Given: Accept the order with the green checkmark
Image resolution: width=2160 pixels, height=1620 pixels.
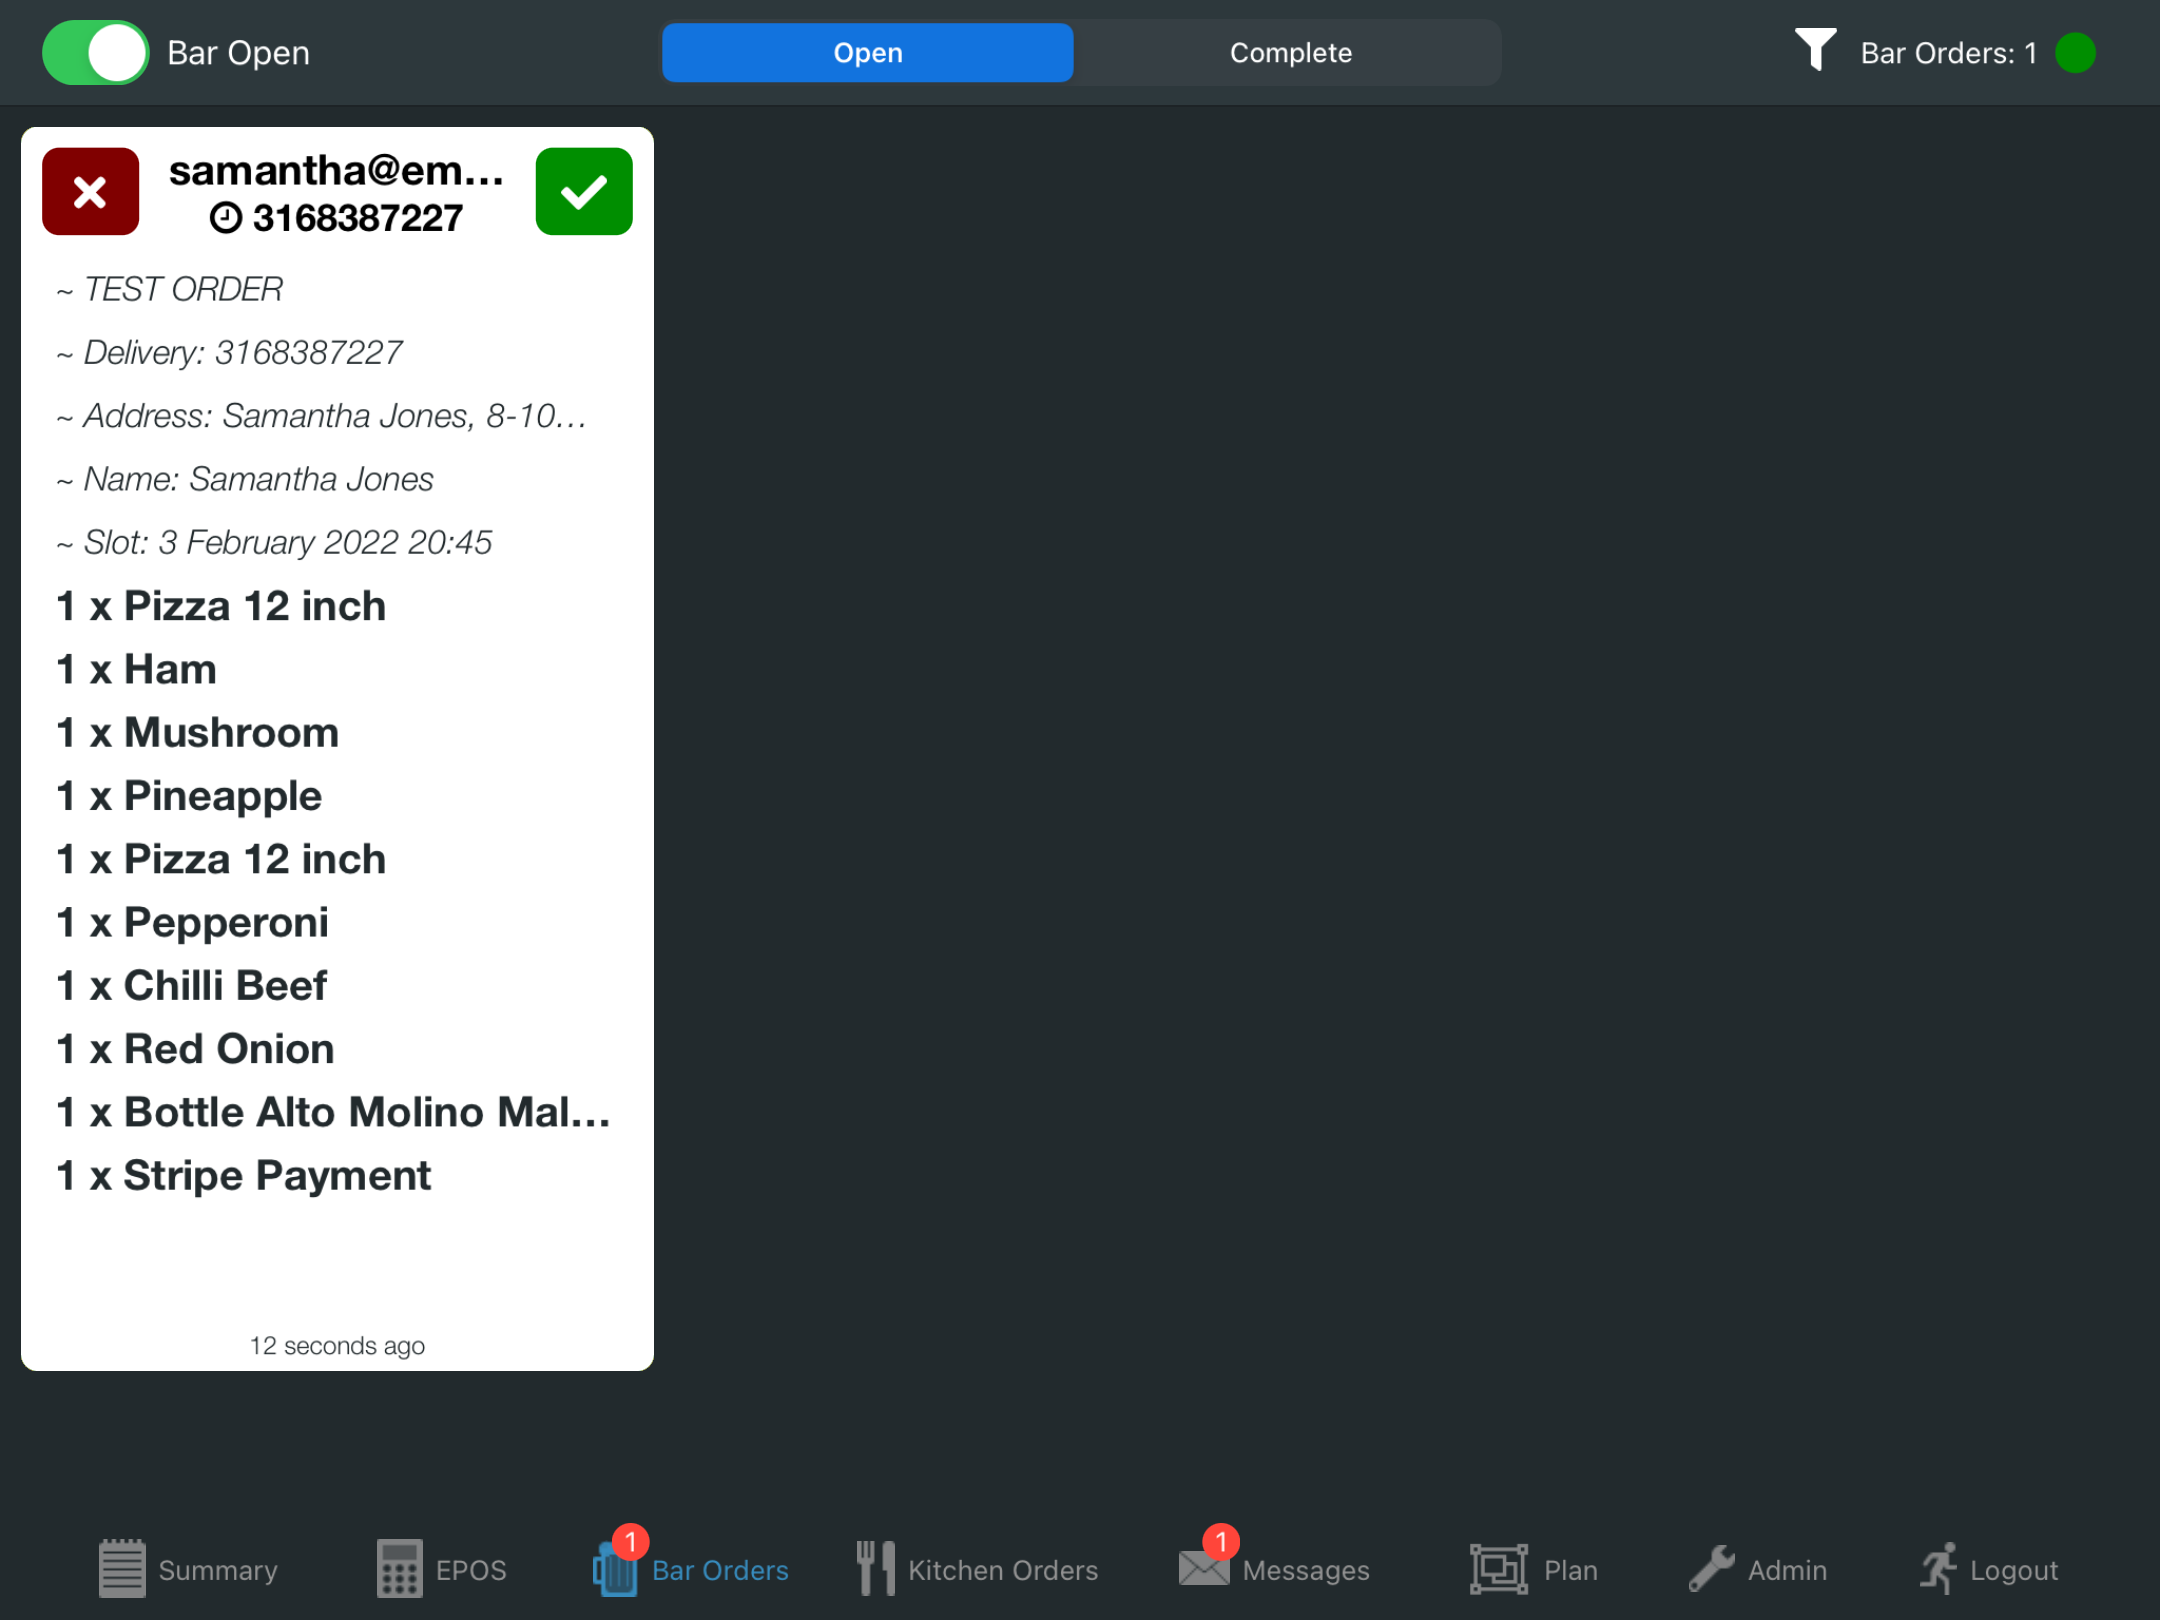Looking at the screenshot, I should coord(584,191).
